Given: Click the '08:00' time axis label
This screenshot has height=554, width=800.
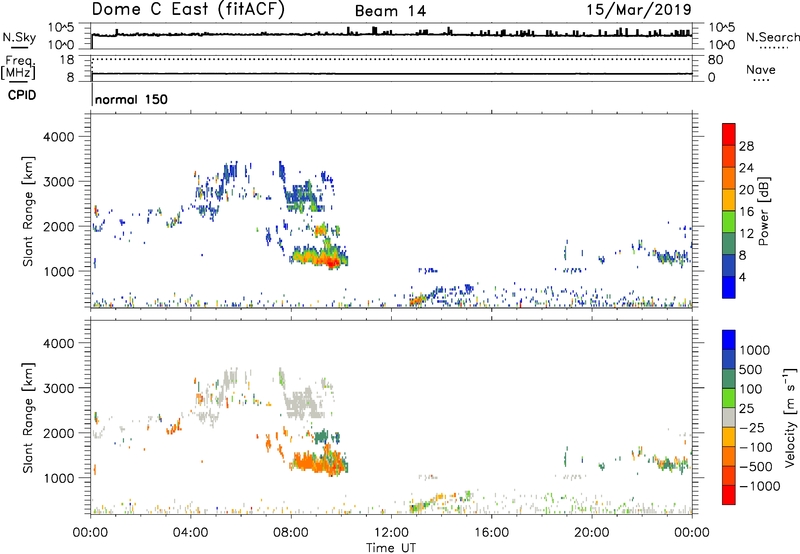Looking at the screenshot, I should pyautogui.click(x=290, y=533).
